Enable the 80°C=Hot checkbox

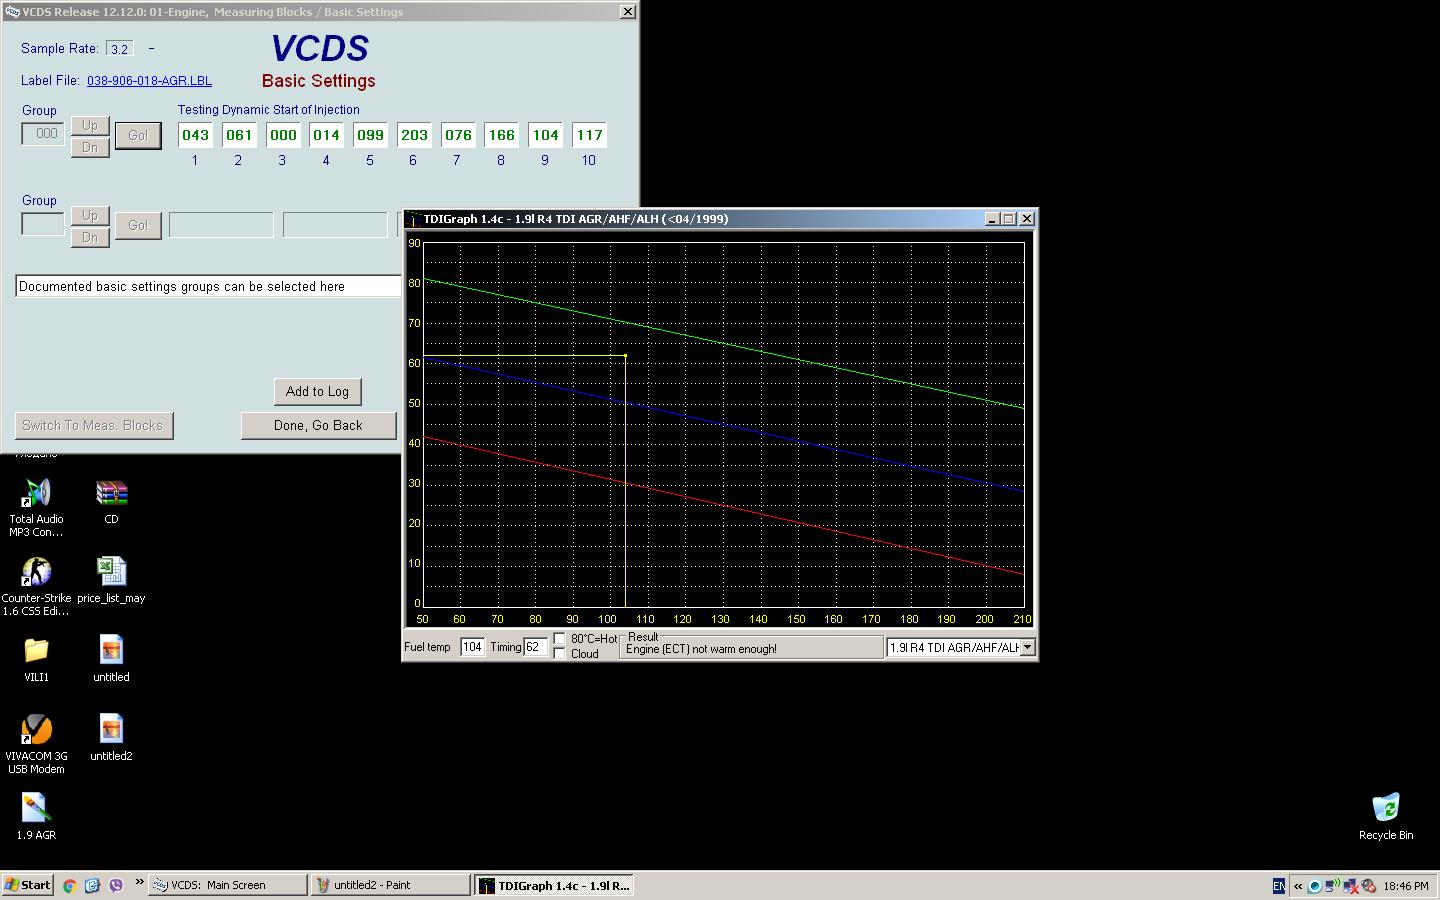coord(560,639)
